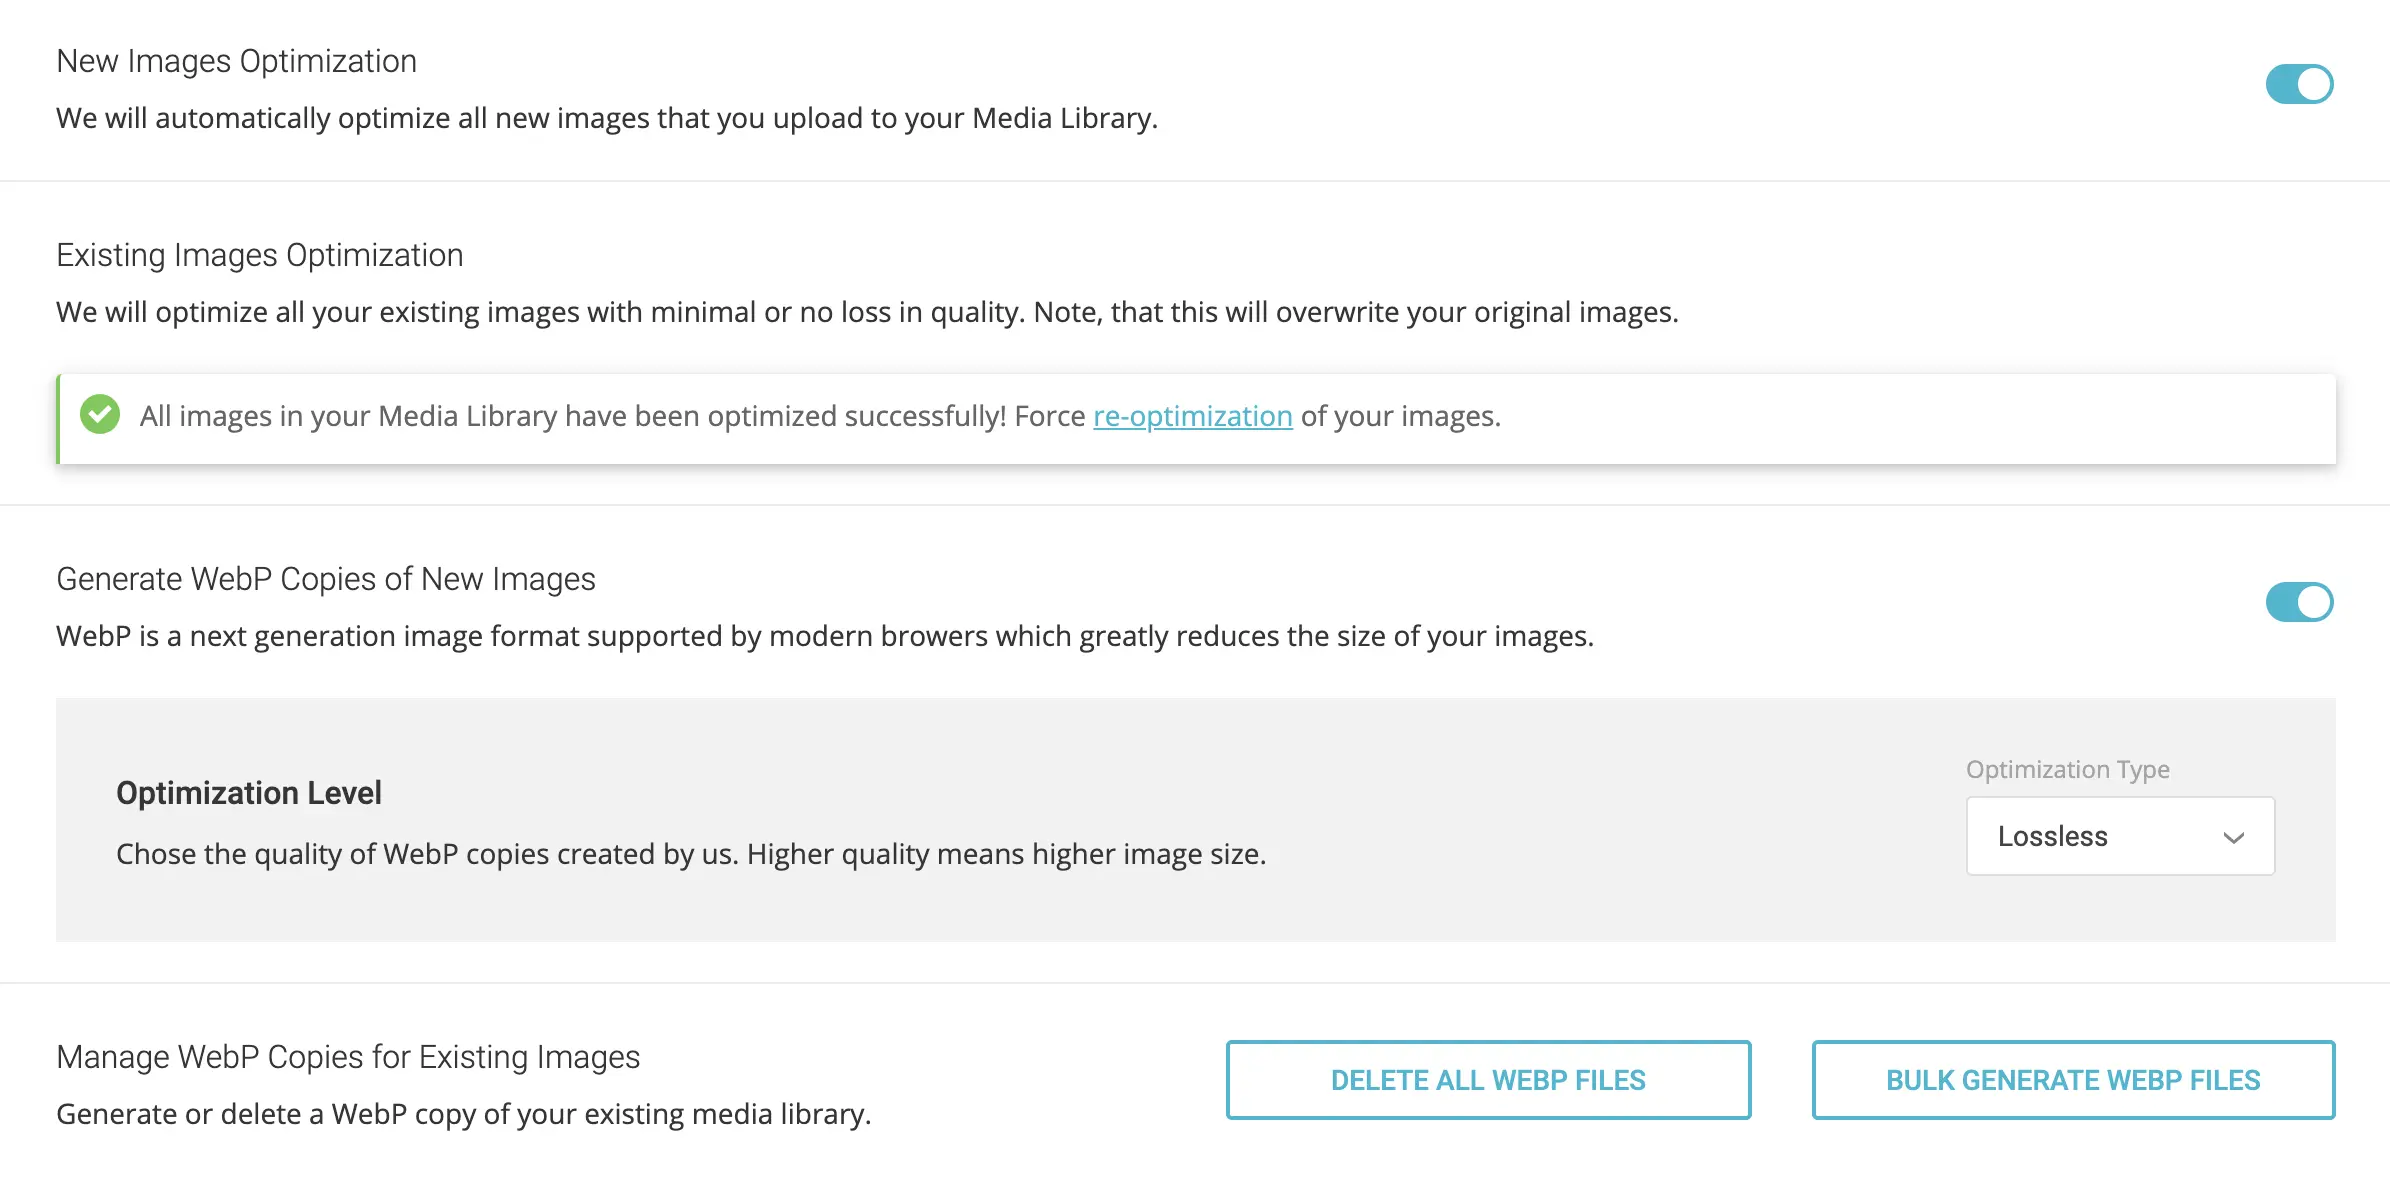The width and height of the screenshot is (2390, 1200).
Task: Click the Optimization Type label
Action: pos(2068,769)
